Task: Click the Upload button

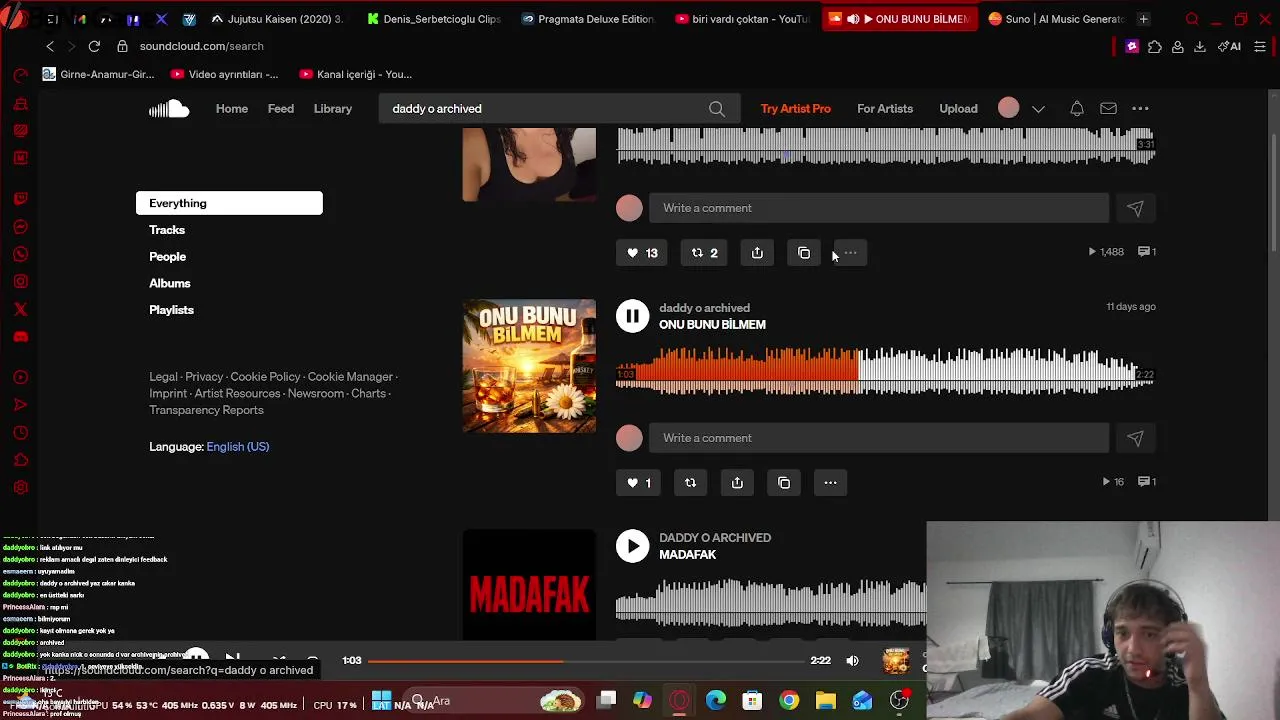Action: (958, 108)
